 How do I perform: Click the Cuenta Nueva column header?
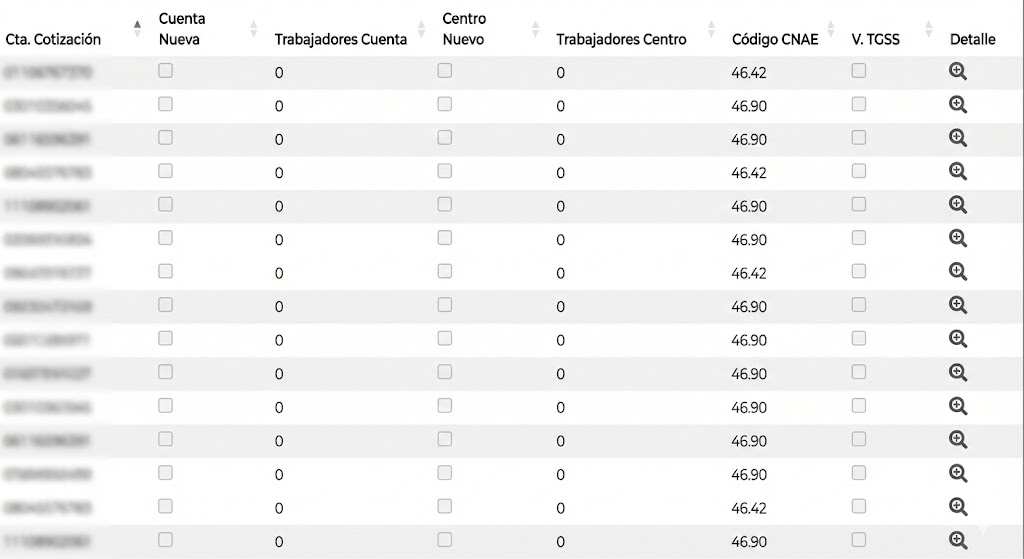point(182,29)
